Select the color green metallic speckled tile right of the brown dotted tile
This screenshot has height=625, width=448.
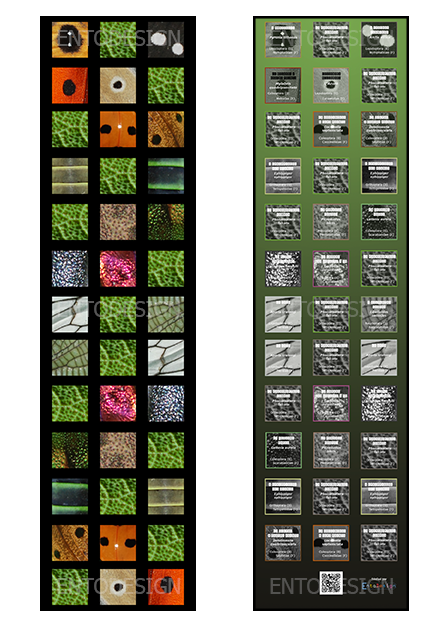coord(166,222)
